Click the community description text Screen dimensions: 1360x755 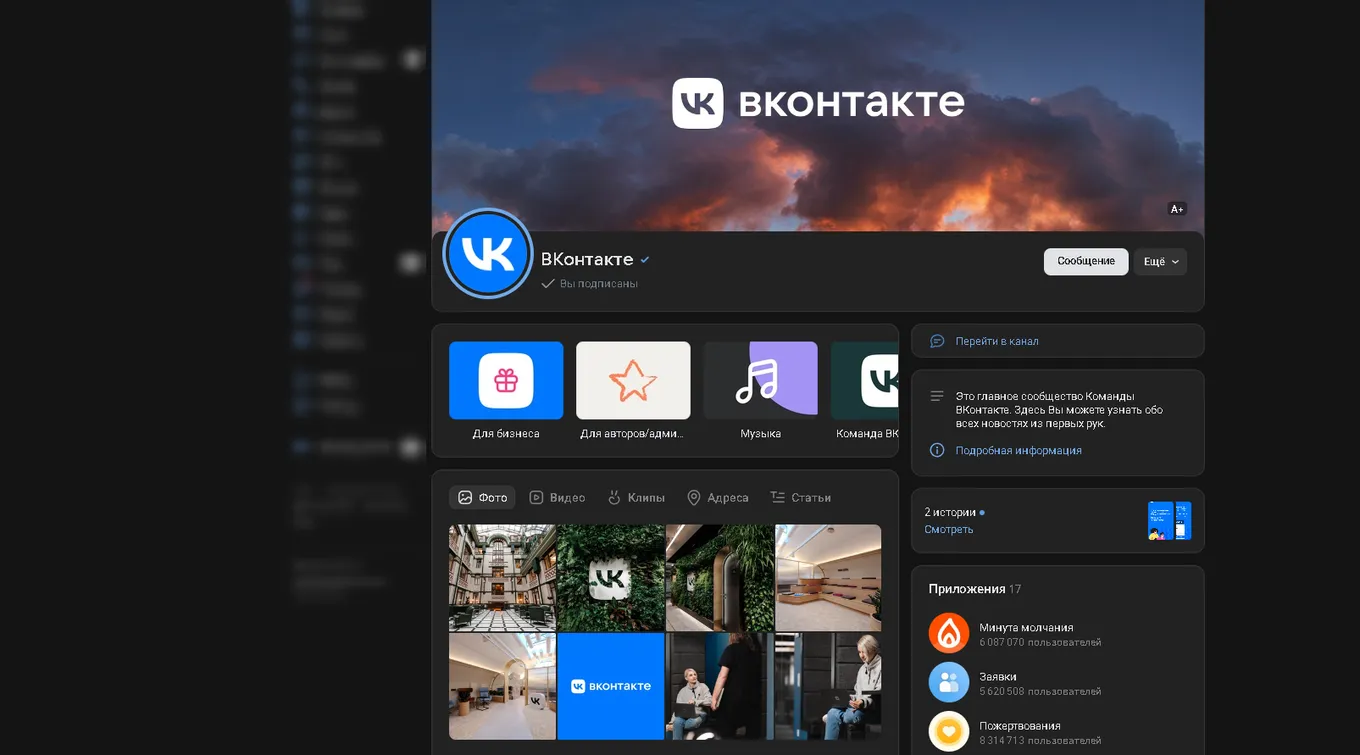[x=1059, y=410]
